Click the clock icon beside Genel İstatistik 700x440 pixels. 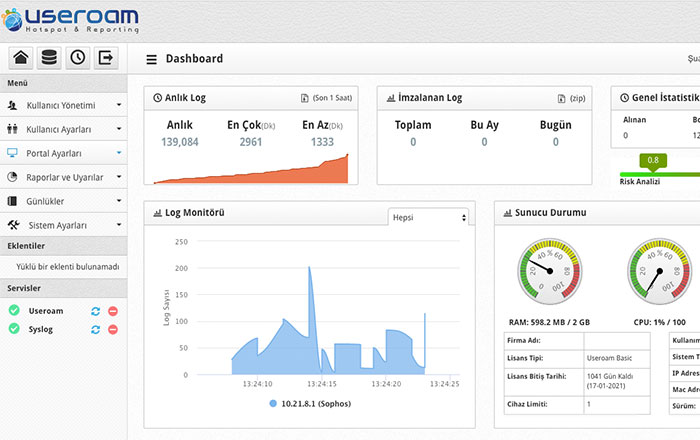click(625, 98)
